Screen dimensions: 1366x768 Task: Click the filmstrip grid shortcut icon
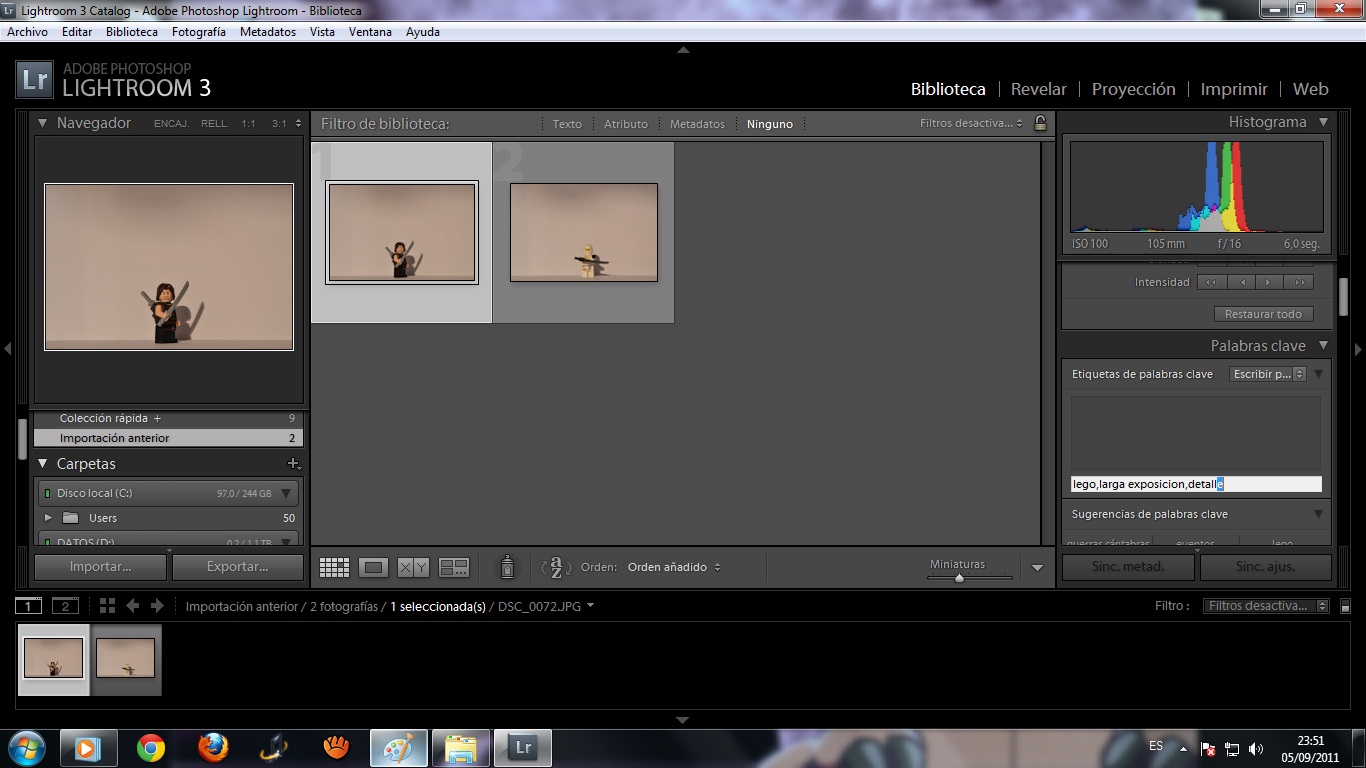click(x=107, y=606)
